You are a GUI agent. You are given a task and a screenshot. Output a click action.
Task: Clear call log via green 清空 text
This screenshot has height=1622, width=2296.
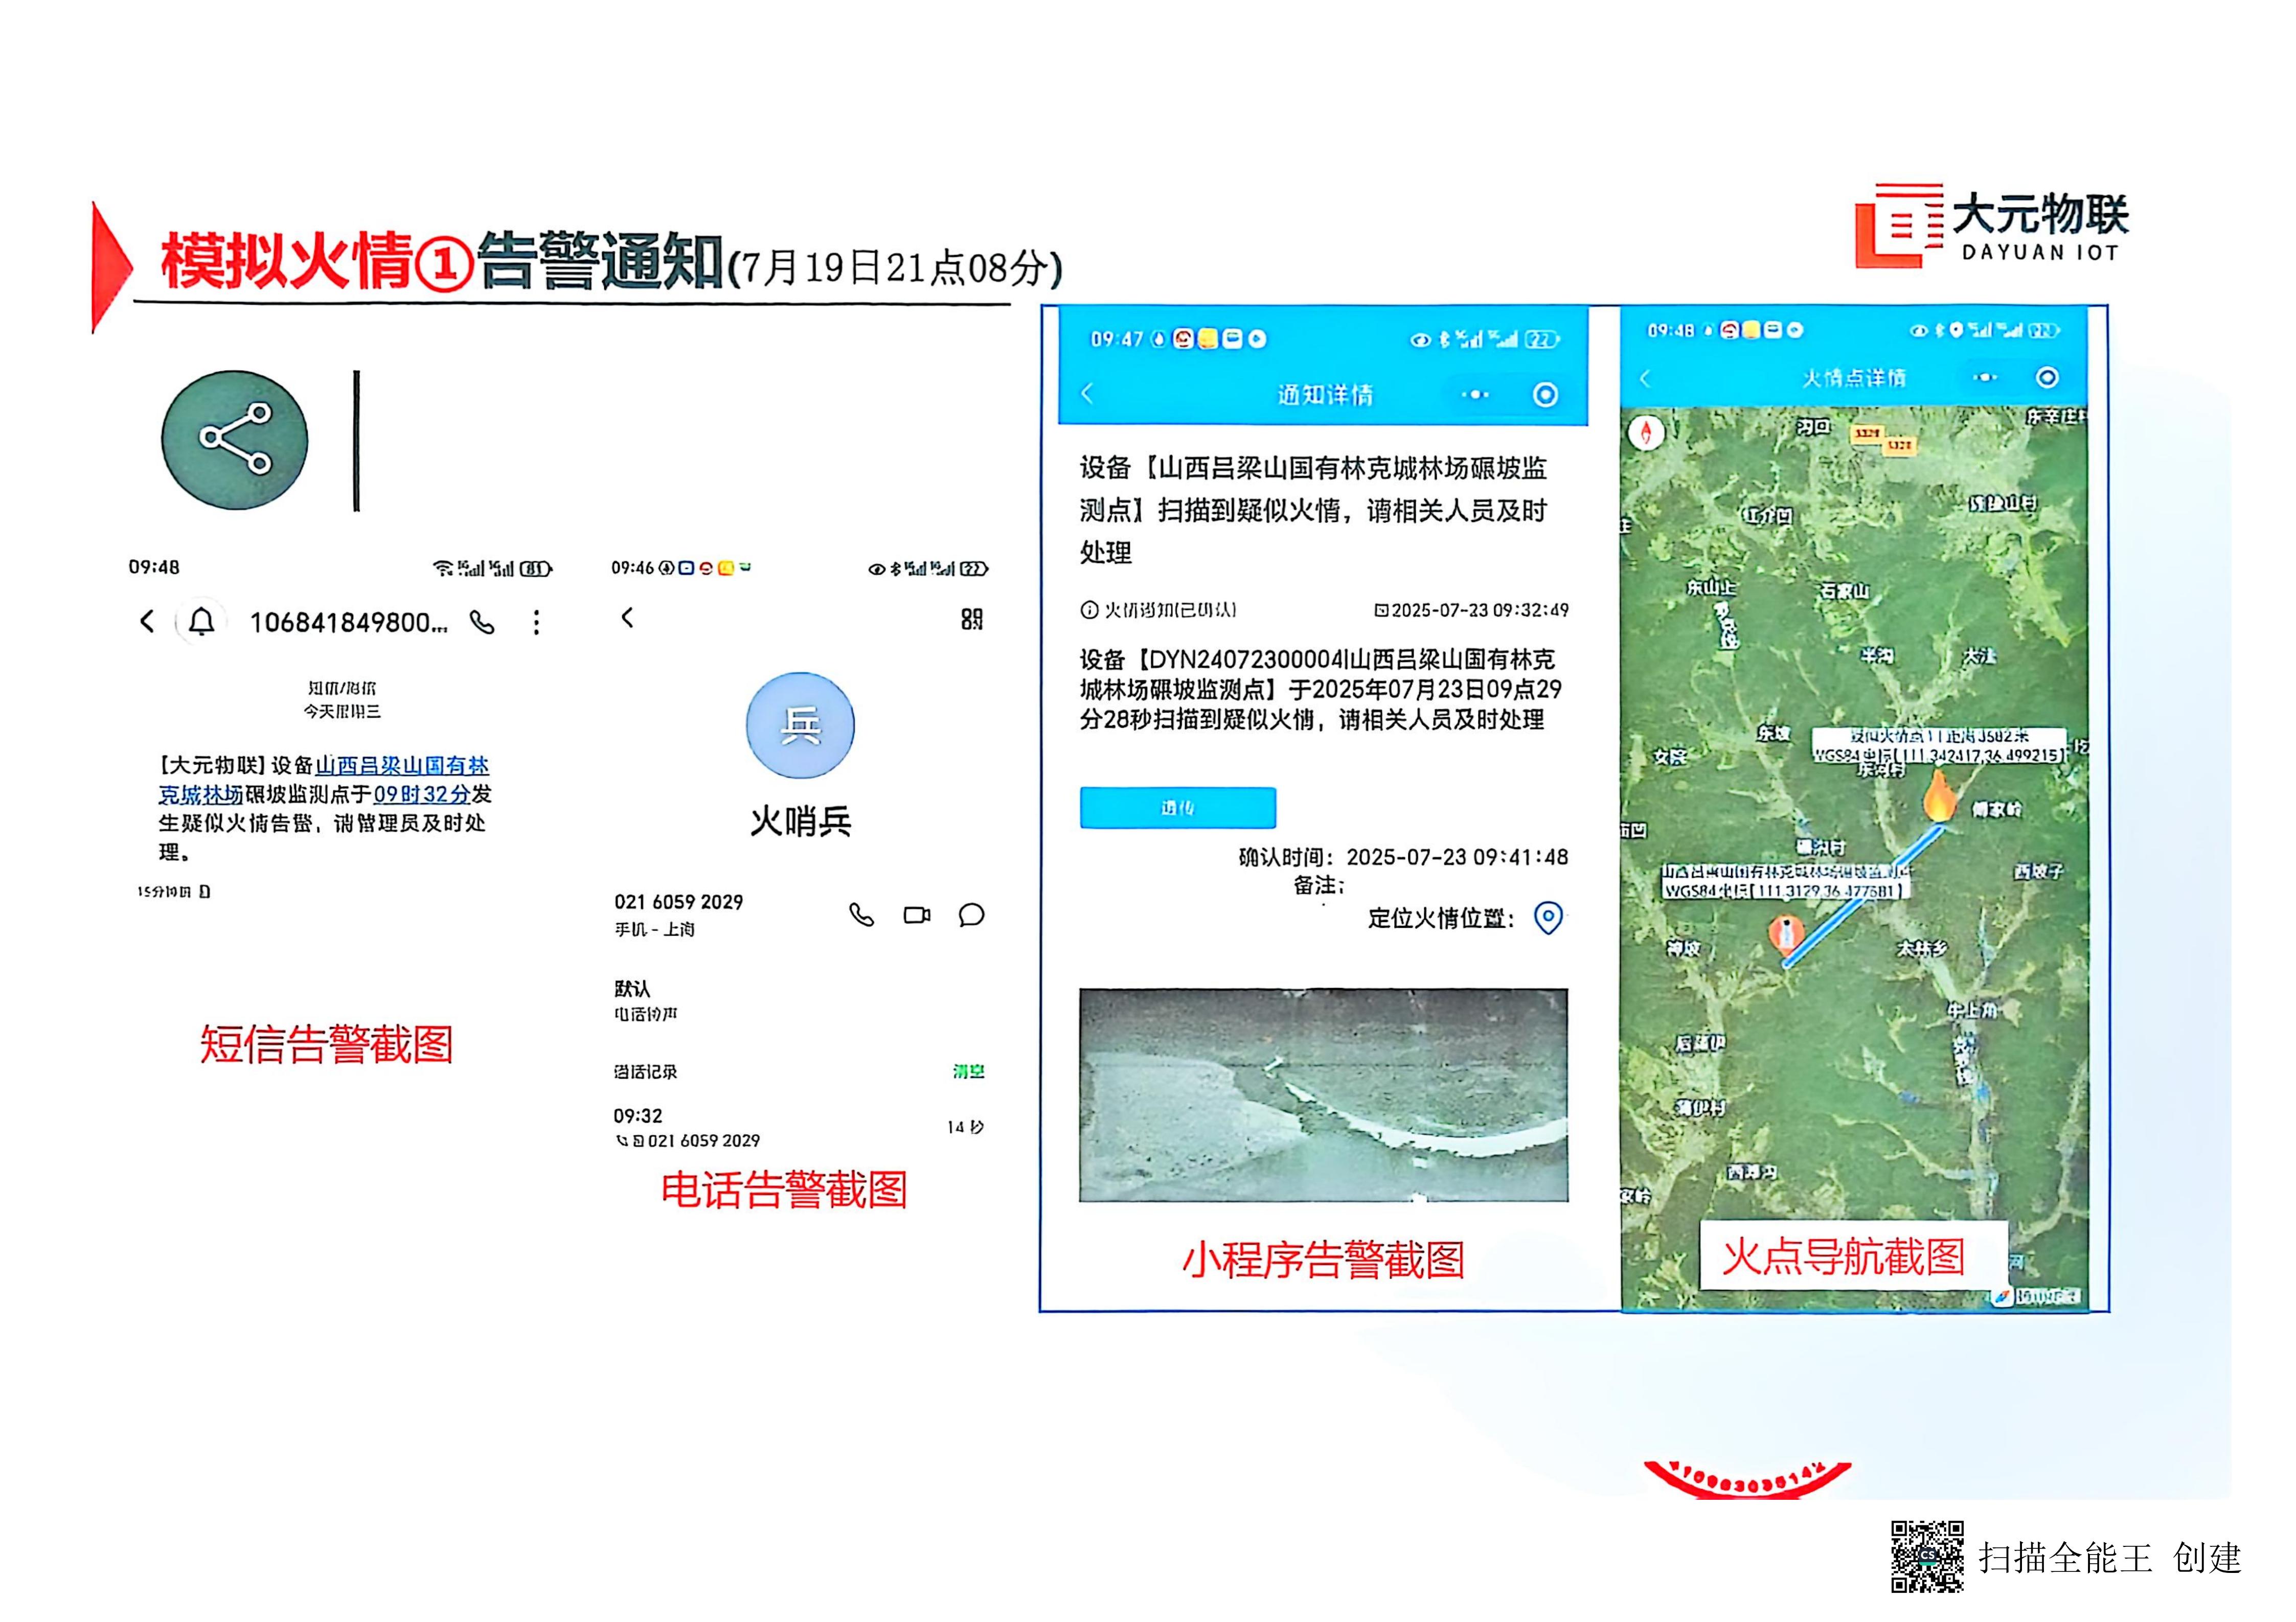pos(968,1071)
